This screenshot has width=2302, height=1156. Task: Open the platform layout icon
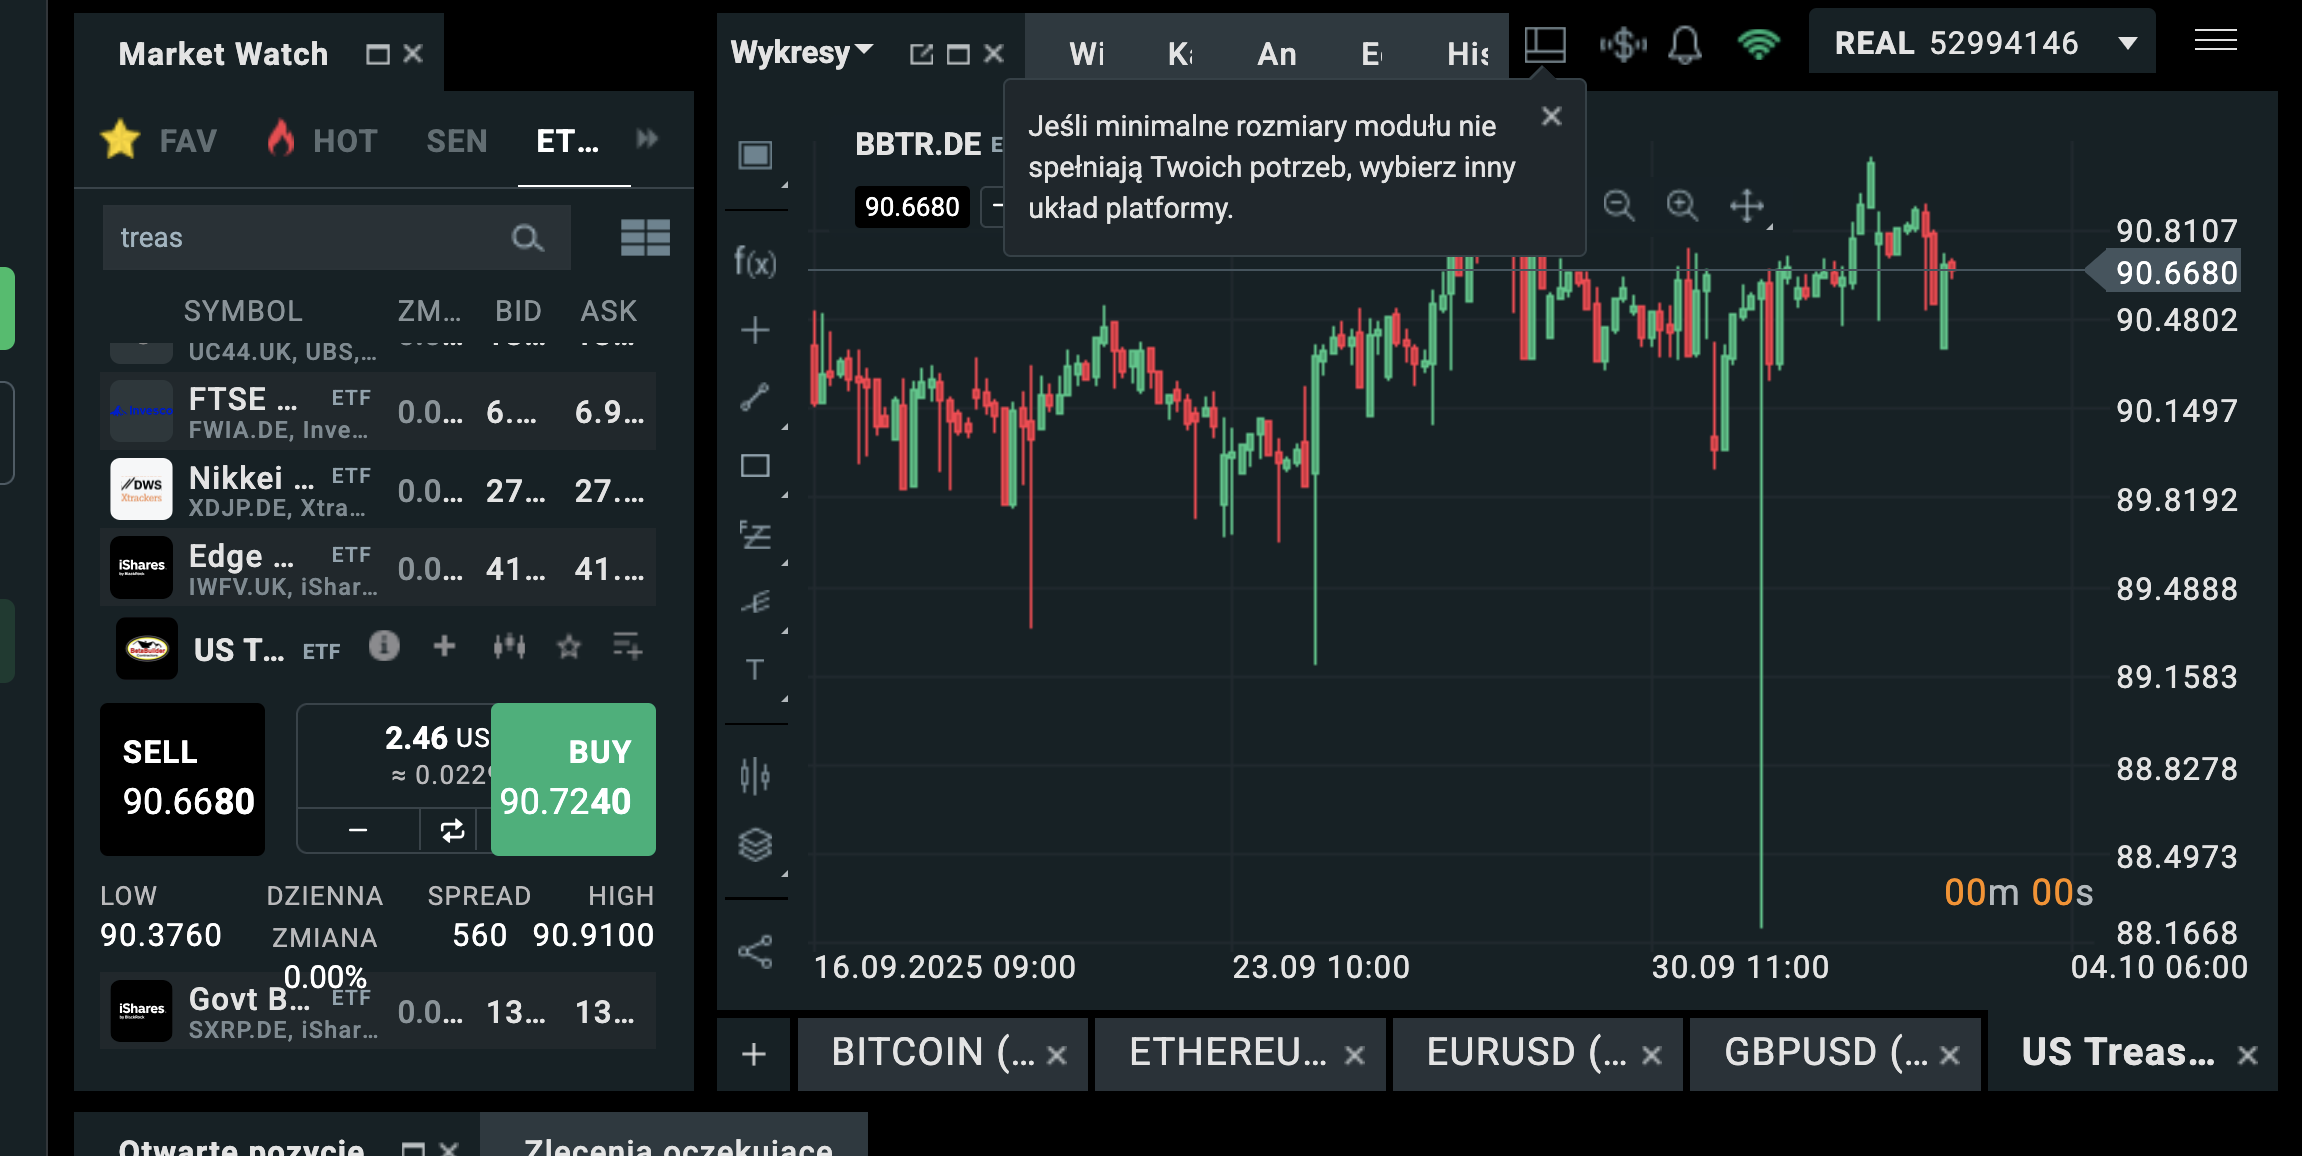[1544, 45]
